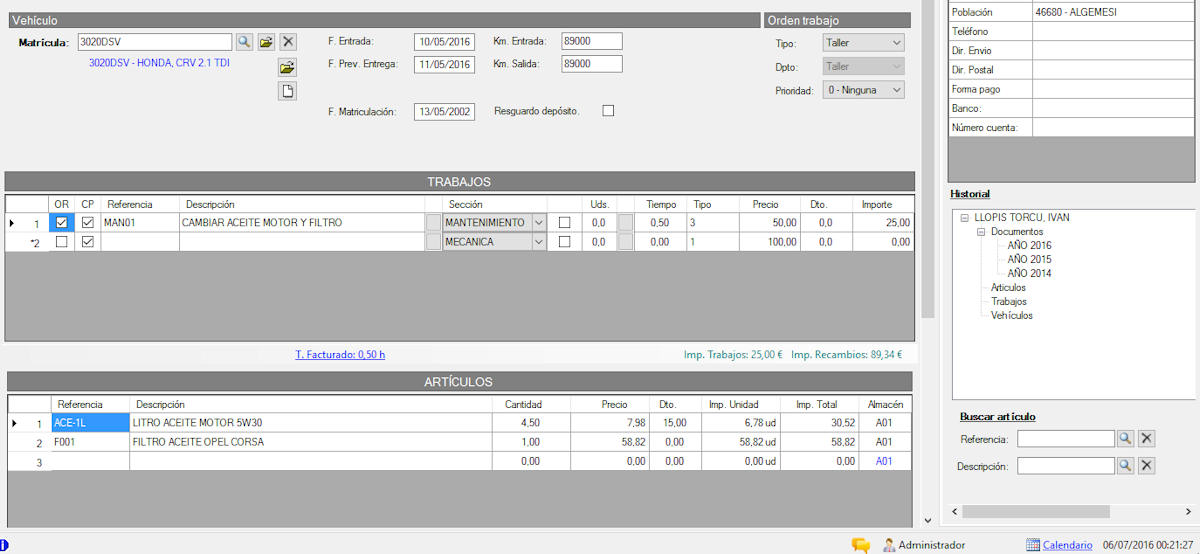Open the vehicle folder icon beside Honda CRV

tap(287, 67)
